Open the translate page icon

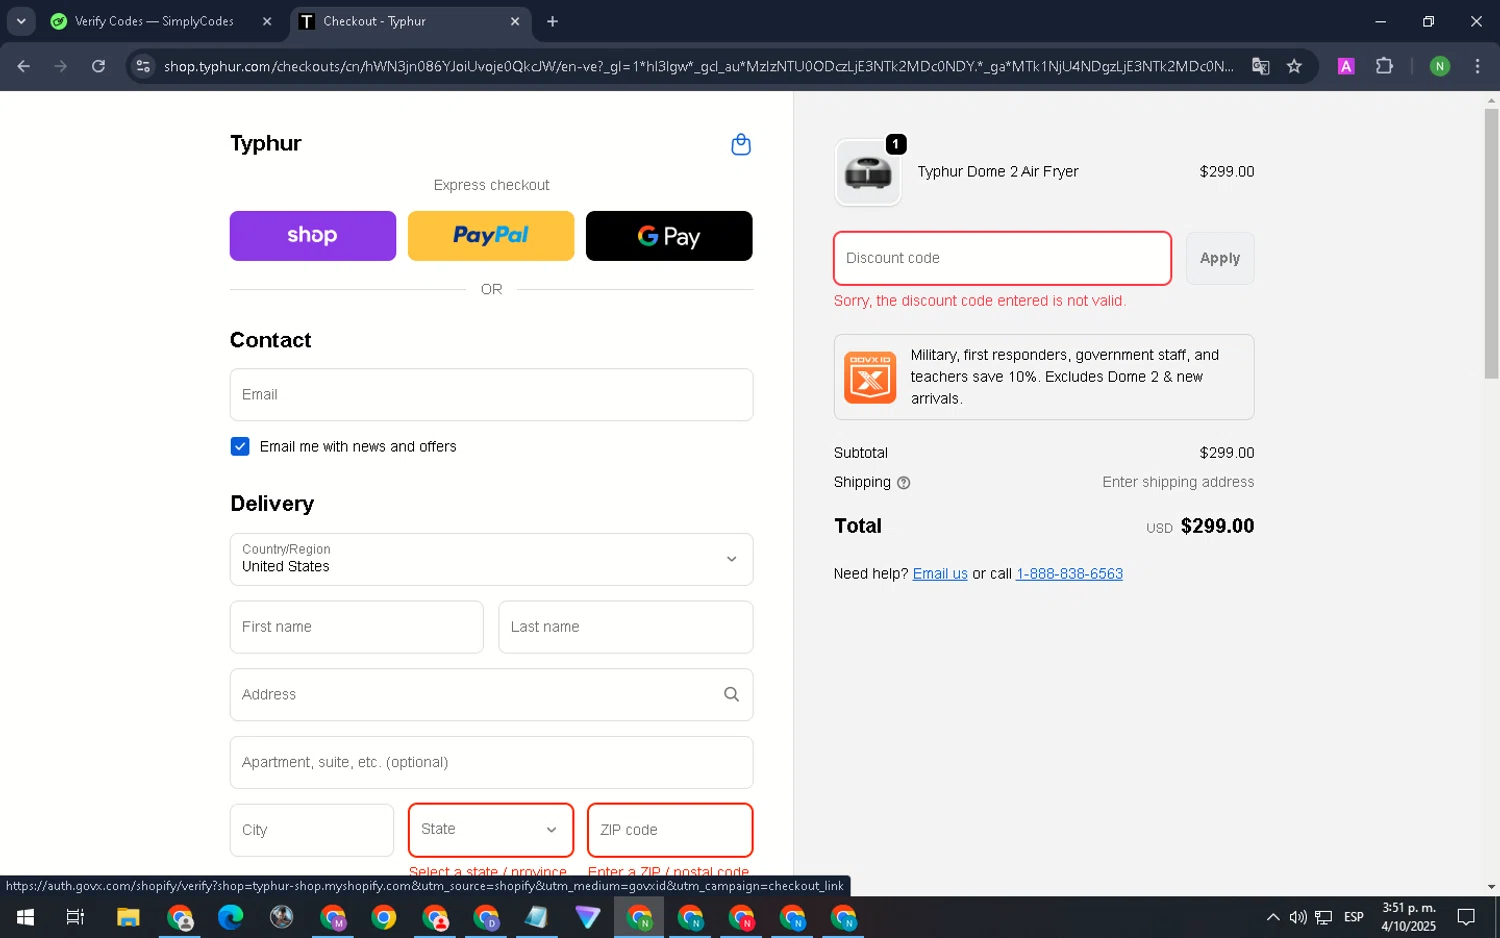1260,66
